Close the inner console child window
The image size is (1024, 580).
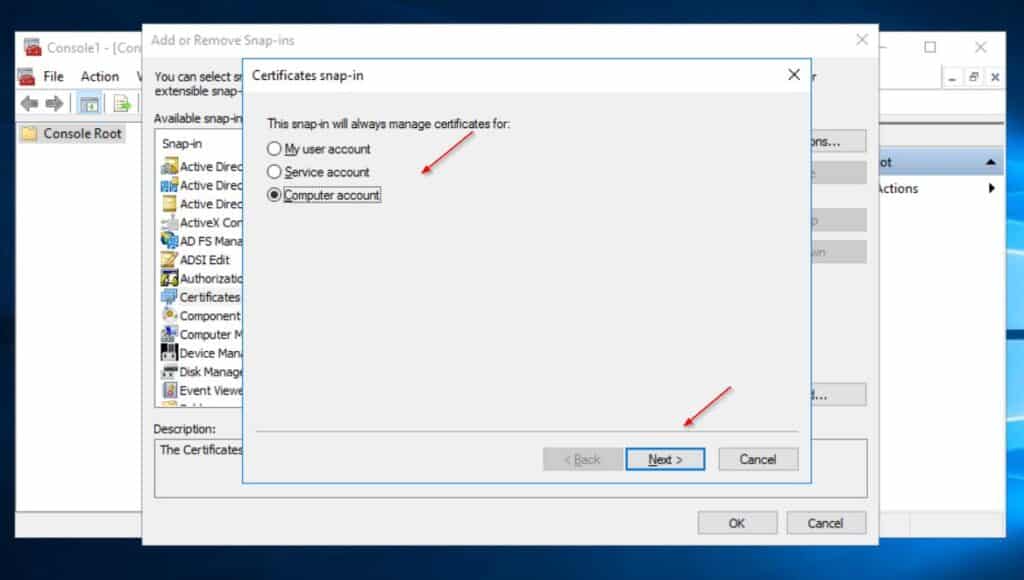click(x=995, y=77)
